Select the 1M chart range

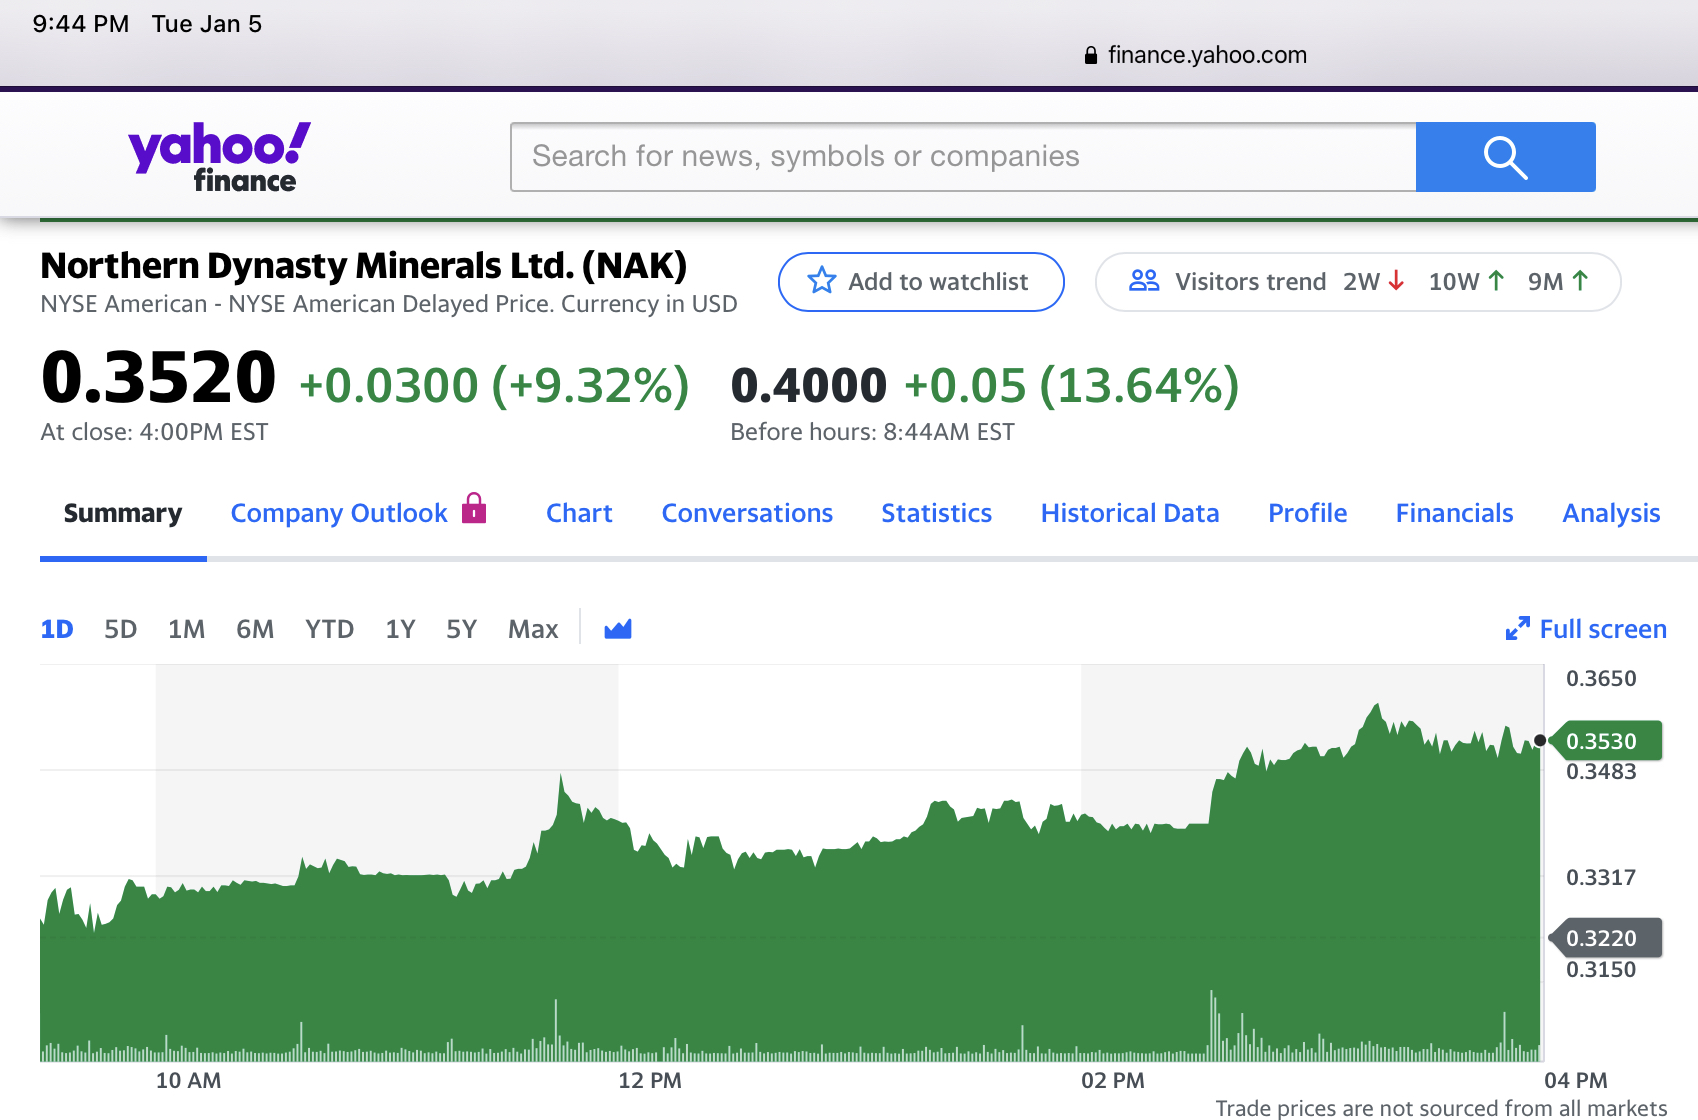coord(186,629)
